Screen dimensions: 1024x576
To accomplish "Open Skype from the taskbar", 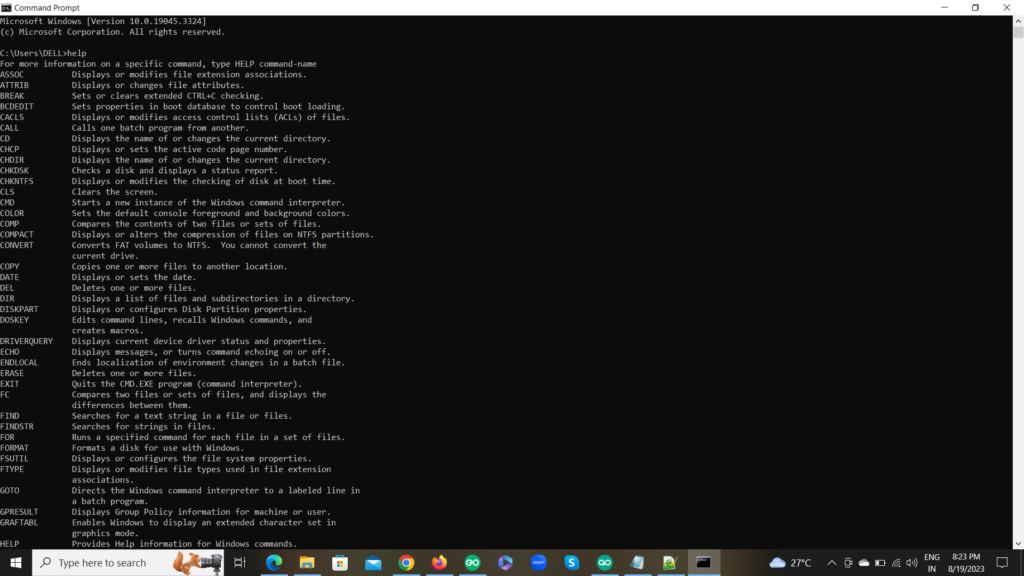I will pyautogui.click(x=571, y=562).
